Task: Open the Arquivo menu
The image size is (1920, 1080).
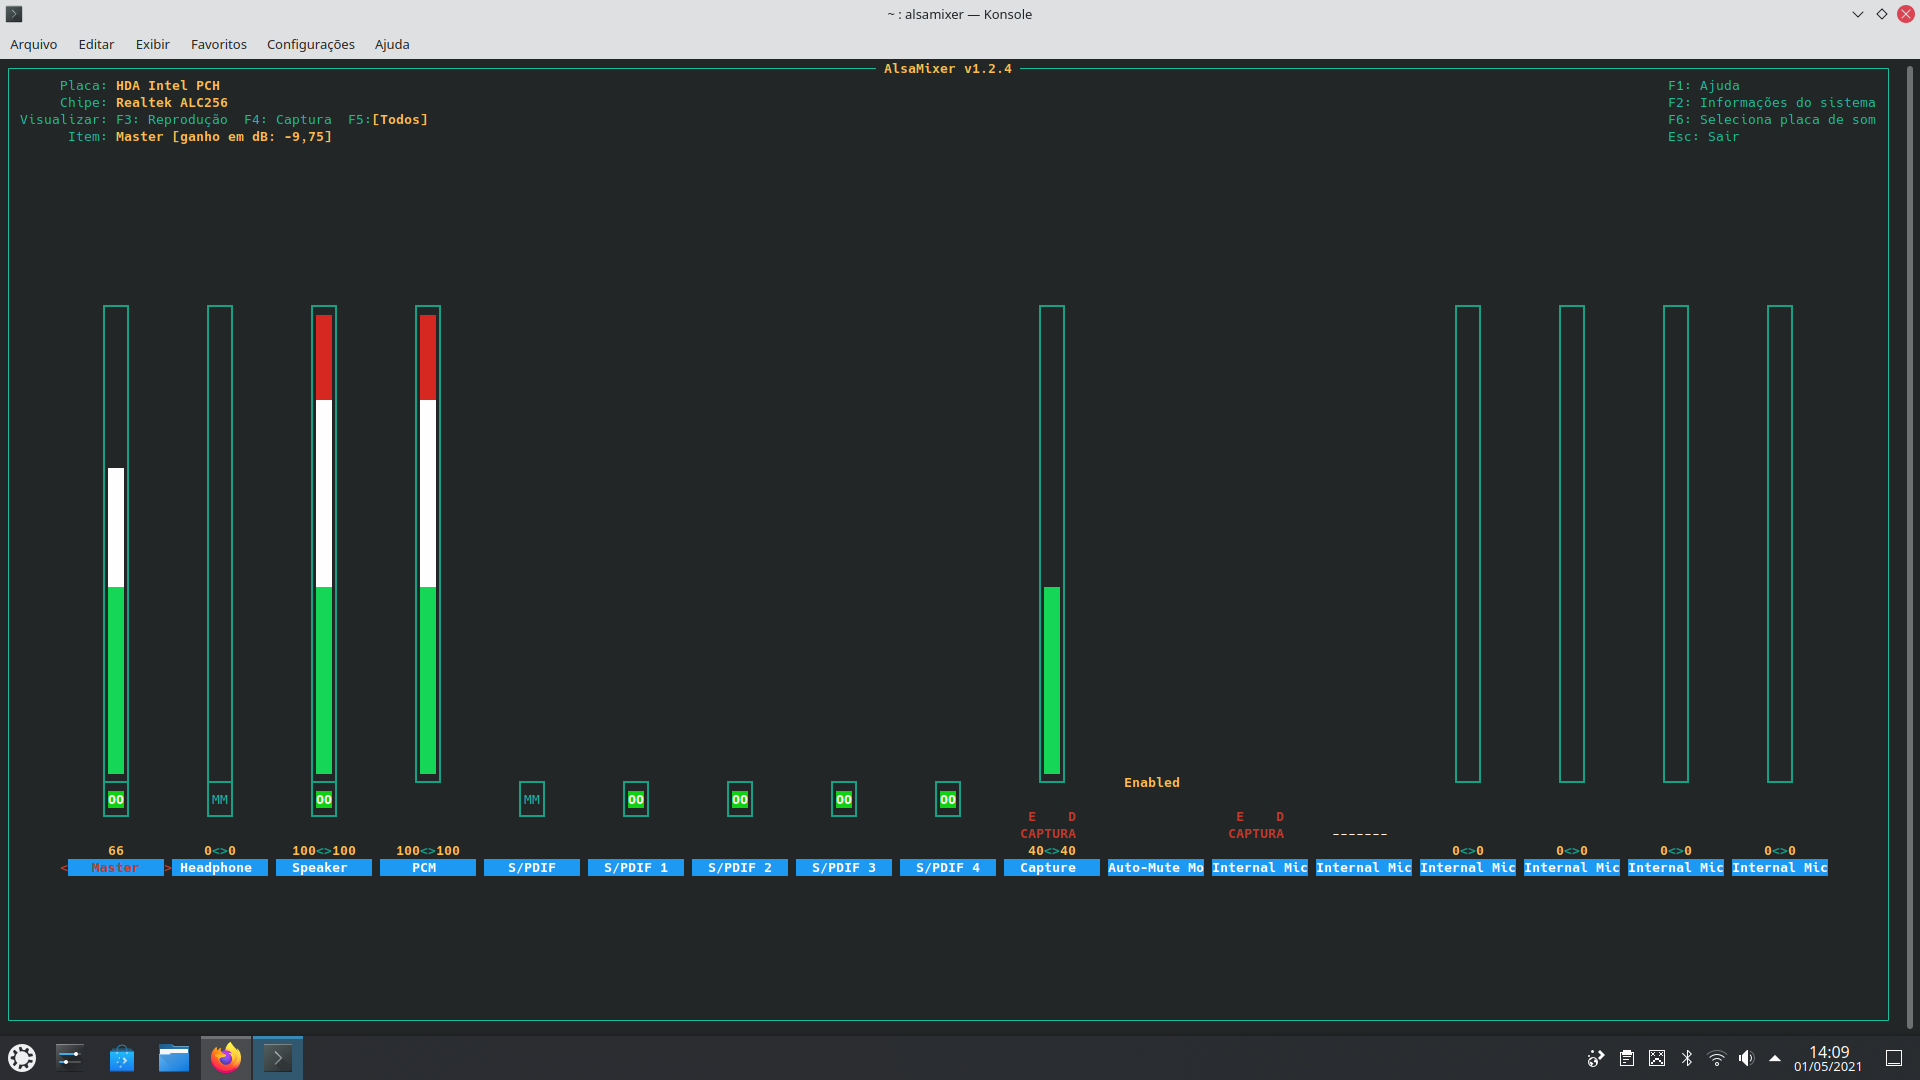Action: [x=34, y=44]
